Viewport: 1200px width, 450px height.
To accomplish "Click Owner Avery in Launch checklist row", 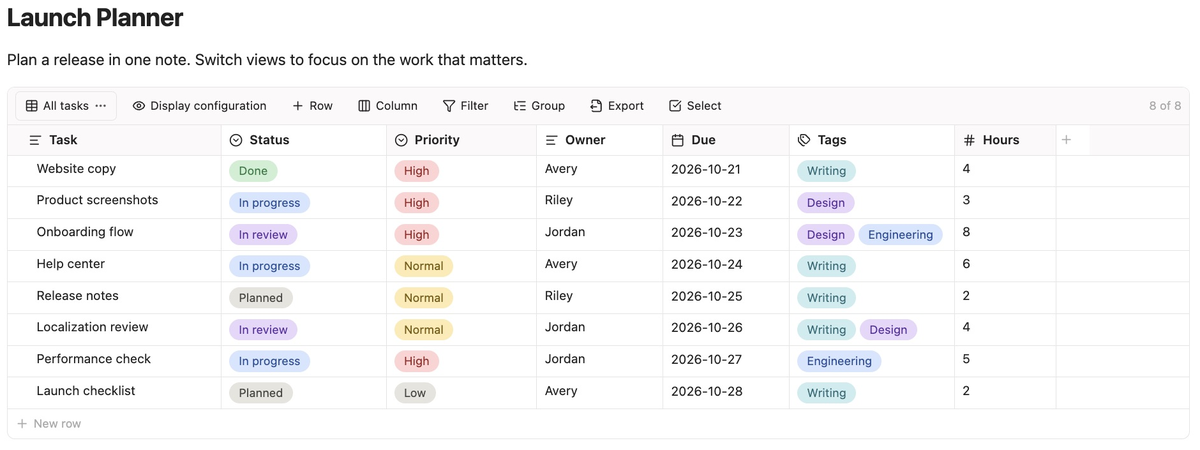I will (561, 391).
